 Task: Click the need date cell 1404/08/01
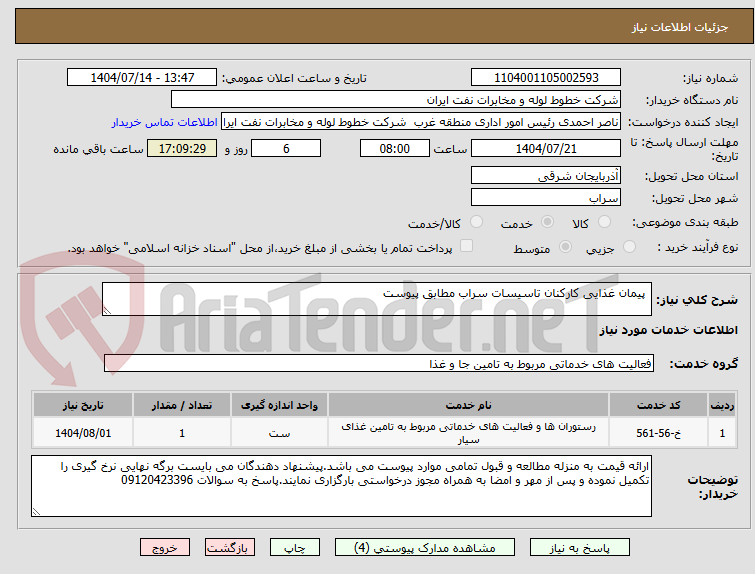pyautogui.click(x=83, y=433)
